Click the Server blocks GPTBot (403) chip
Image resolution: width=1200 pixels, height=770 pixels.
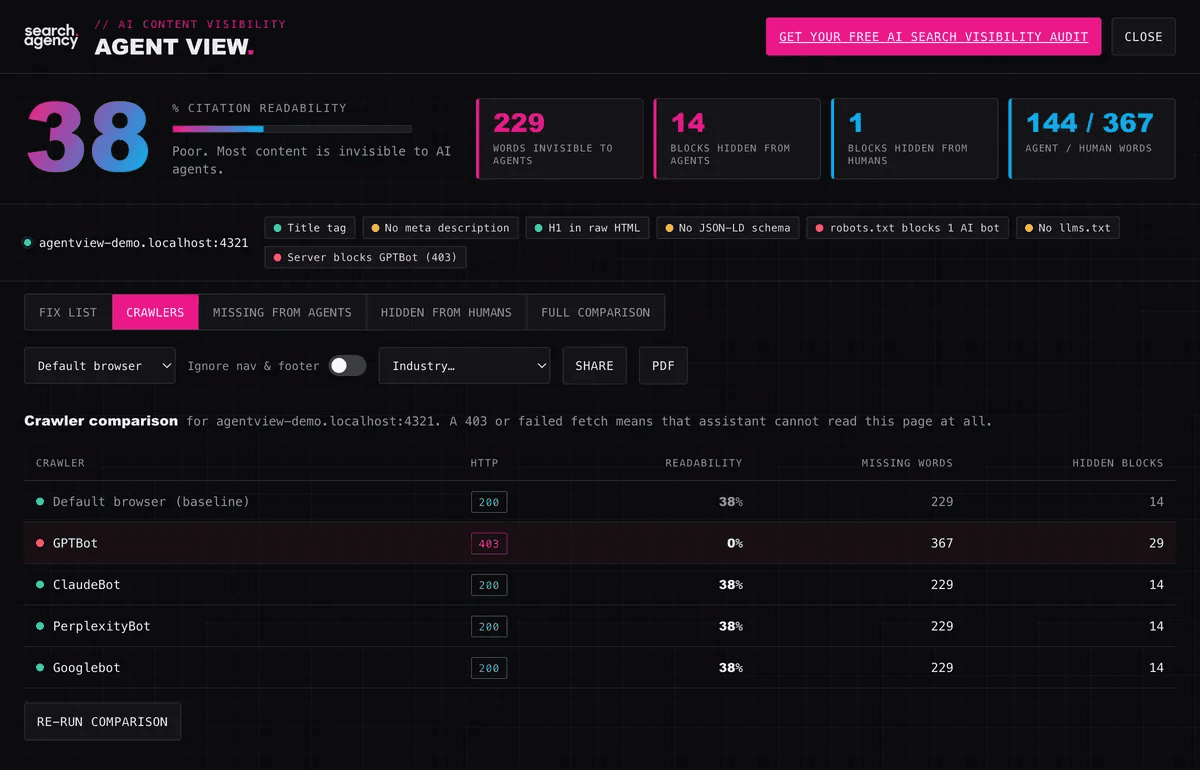[366, 258]
